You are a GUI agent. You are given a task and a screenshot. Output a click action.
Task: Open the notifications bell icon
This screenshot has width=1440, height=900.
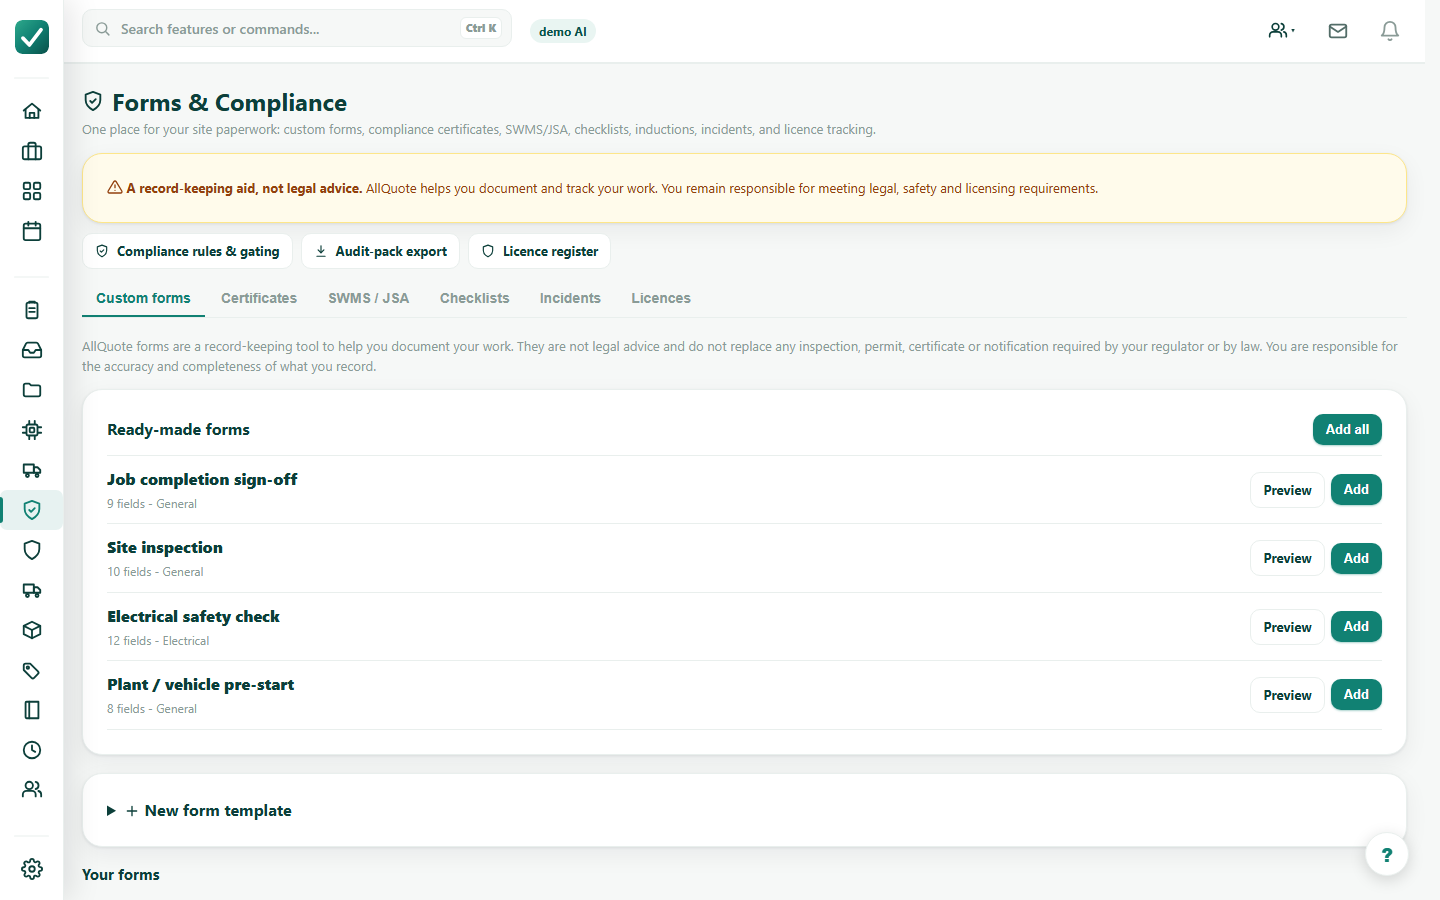(1390, 31)
